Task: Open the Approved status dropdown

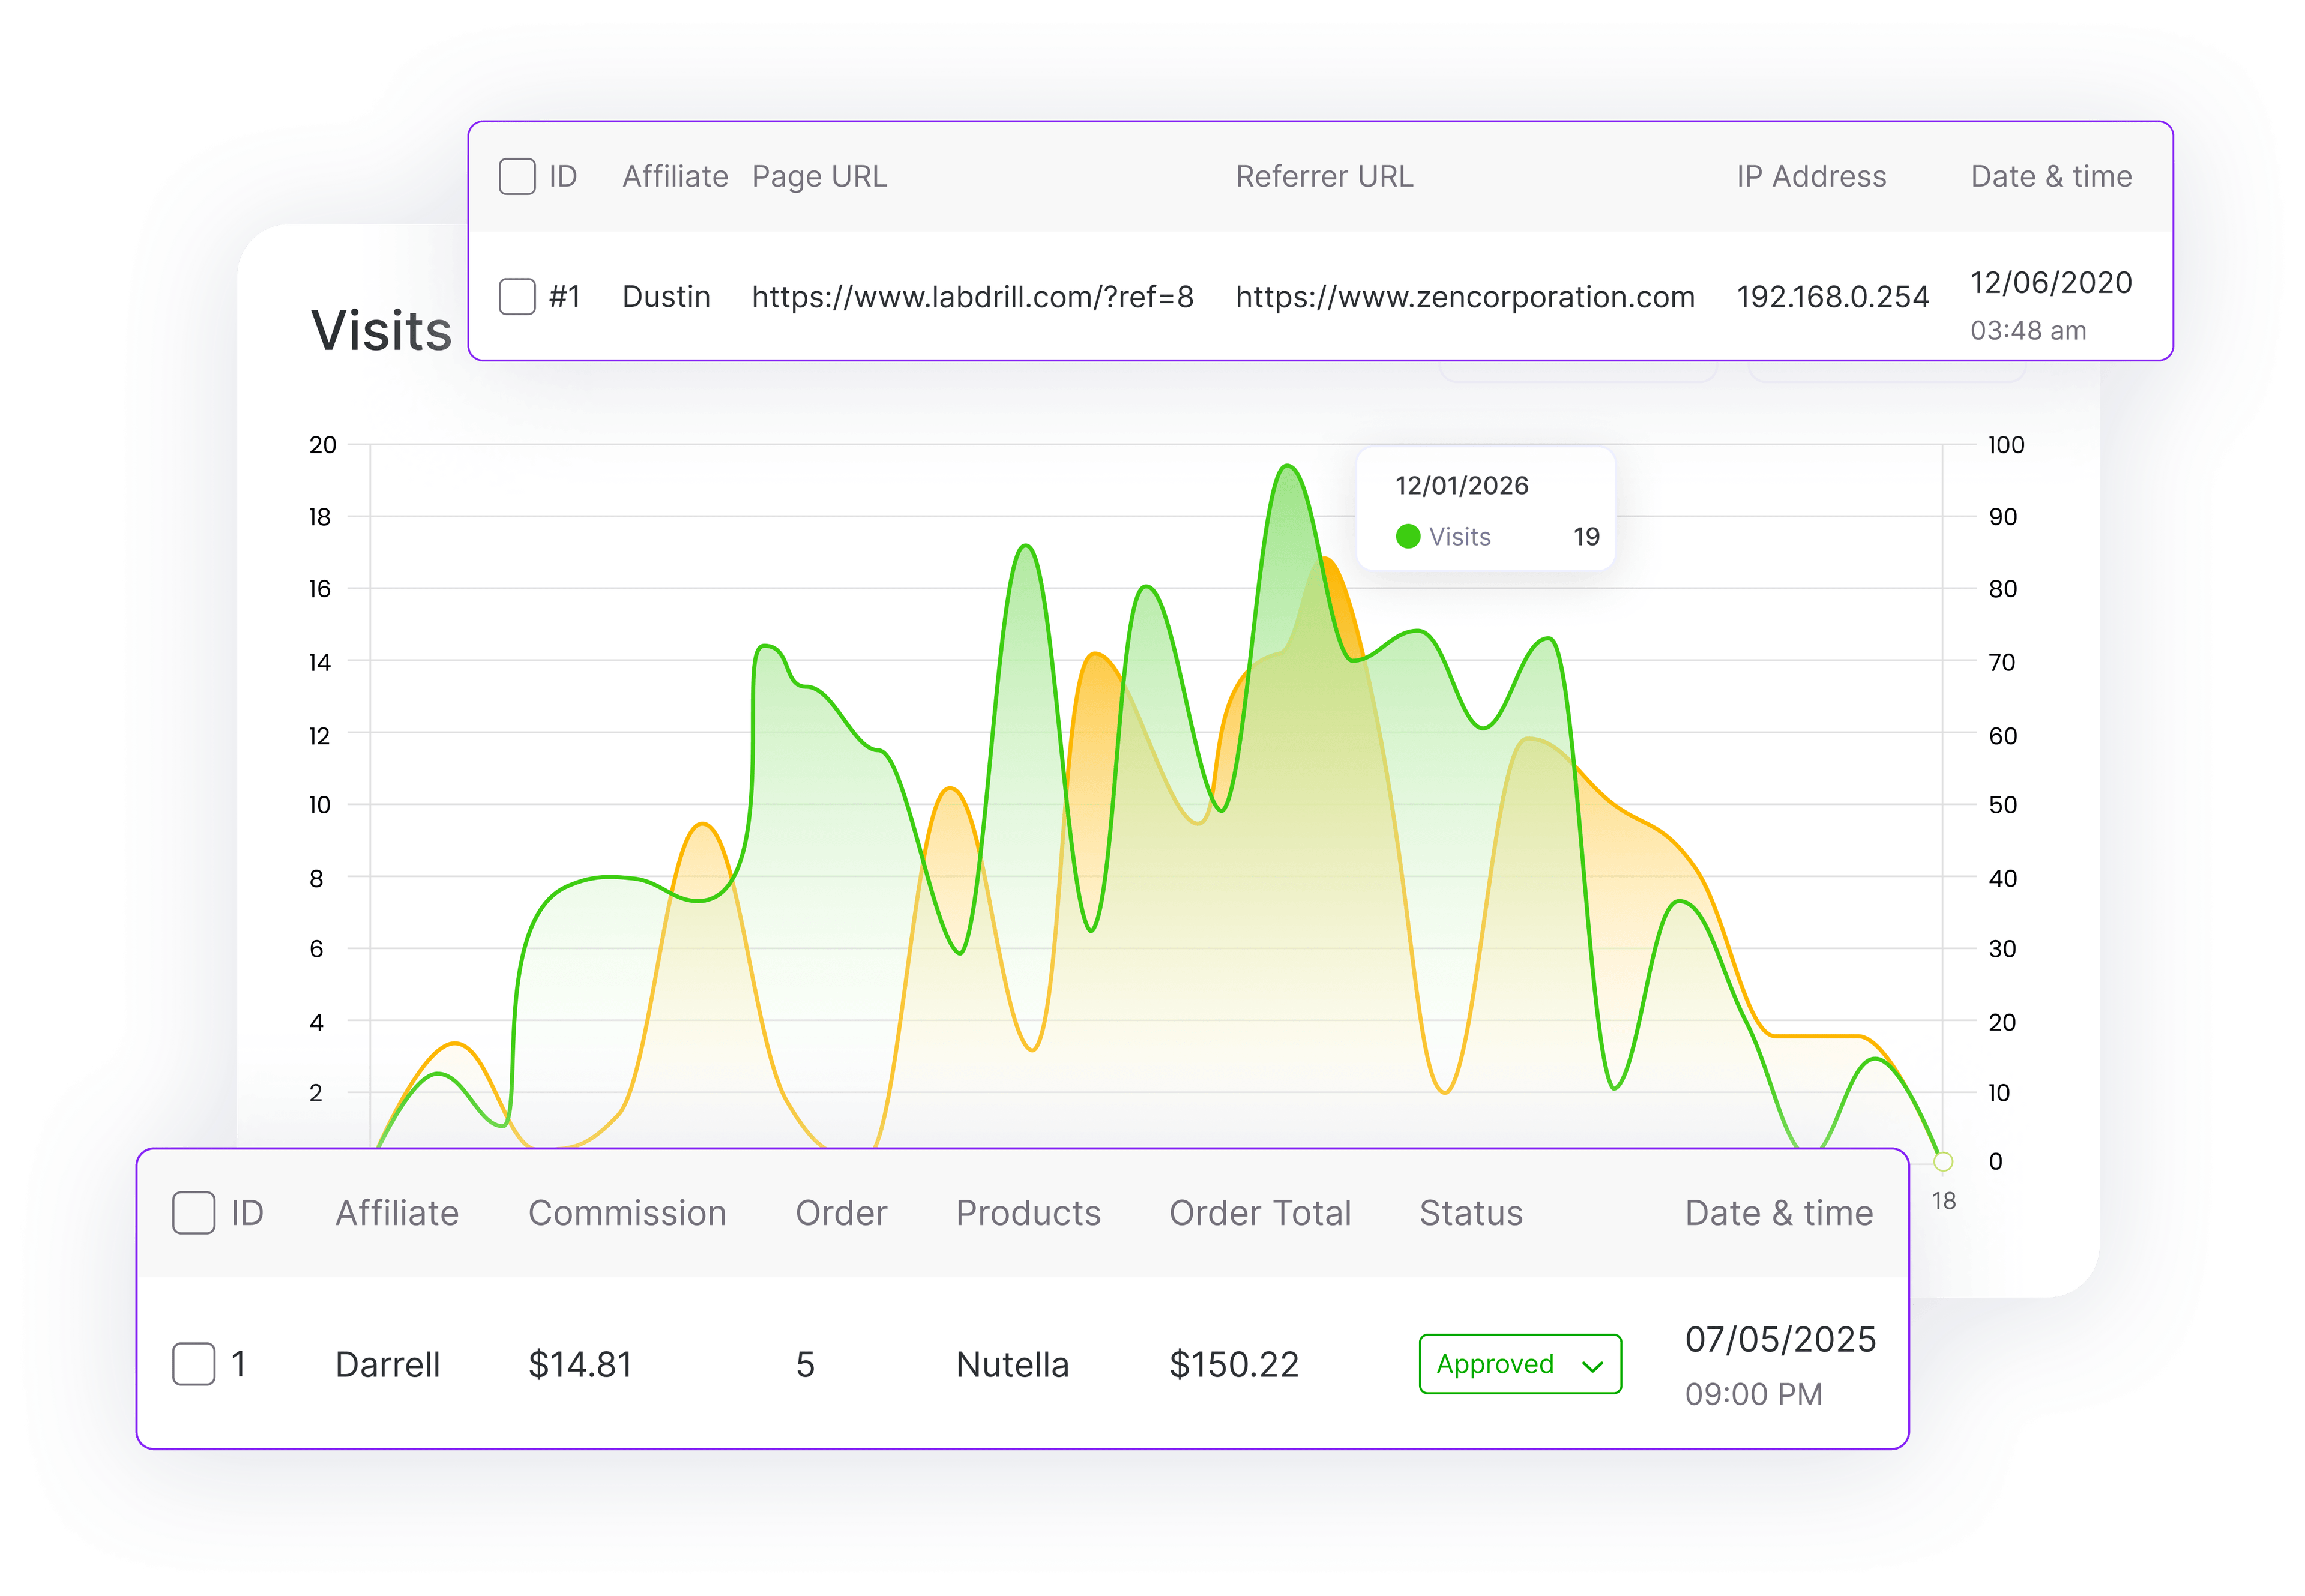Action: tap(1520, 1363)
